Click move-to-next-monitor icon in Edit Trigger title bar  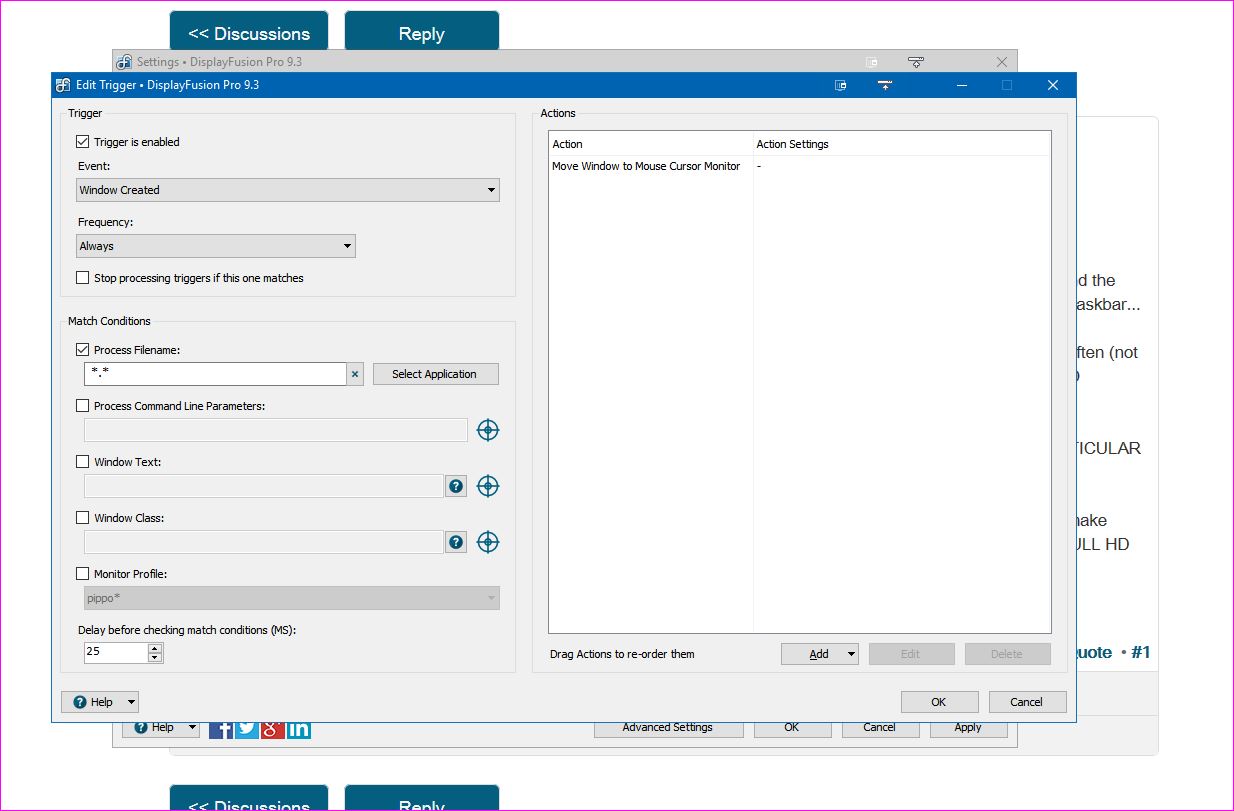[x=841, y=86]
